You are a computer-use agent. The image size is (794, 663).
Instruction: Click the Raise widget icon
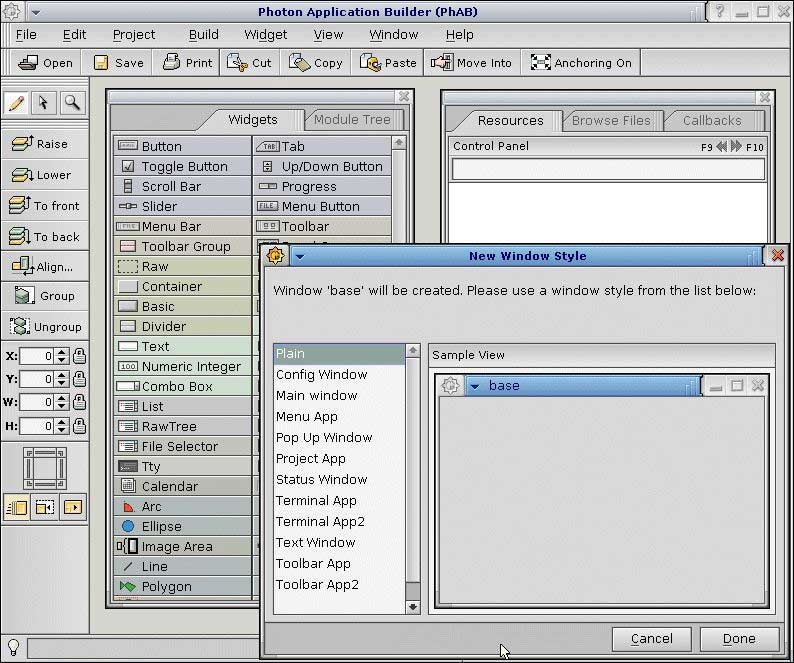(21, 144)
